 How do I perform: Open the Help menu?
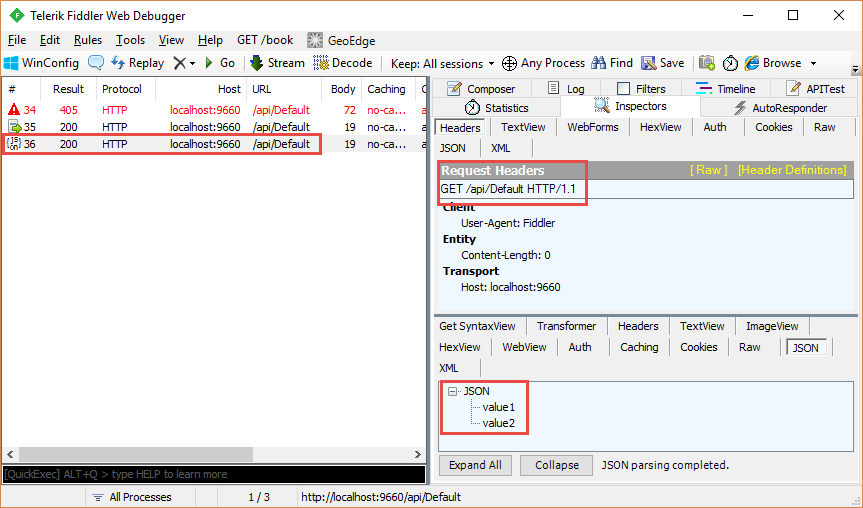[210, 40]
